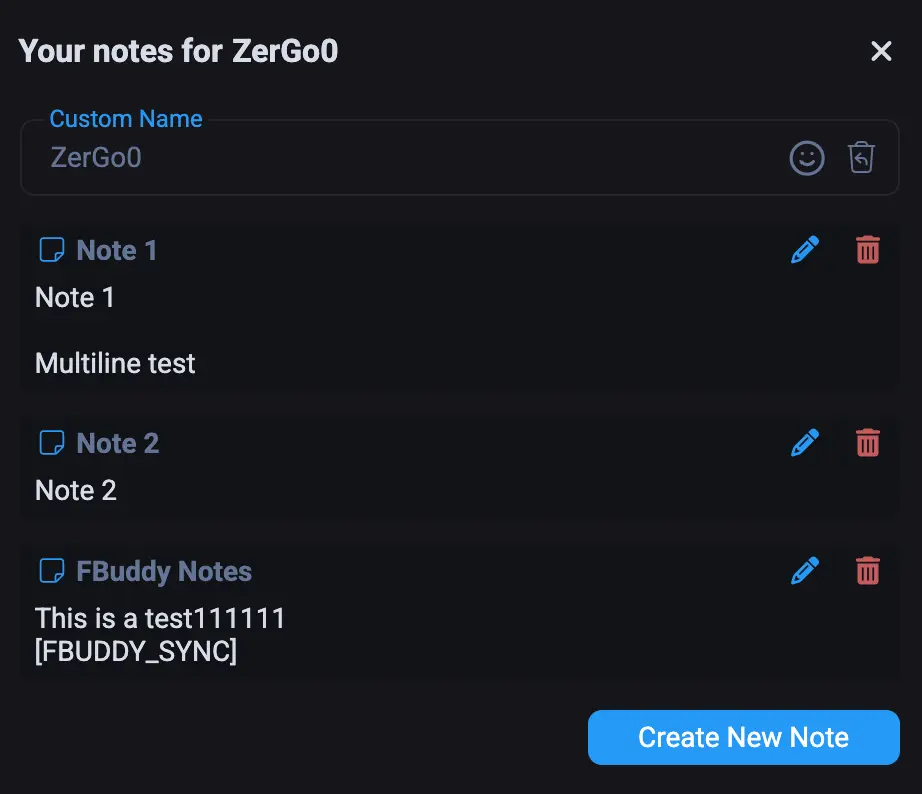Click the note icon beside Note 2
The width and height of the screenshot is (922, 794).
51,443
